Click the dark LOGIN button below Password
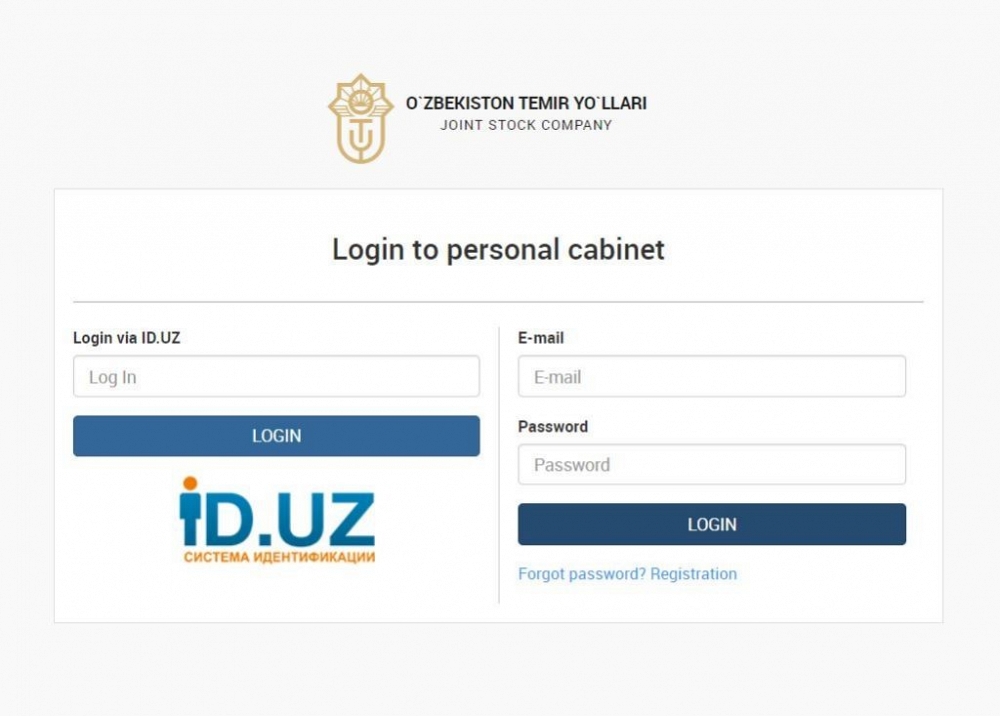This screenshot has width=1000, height=716. [712, 524]
